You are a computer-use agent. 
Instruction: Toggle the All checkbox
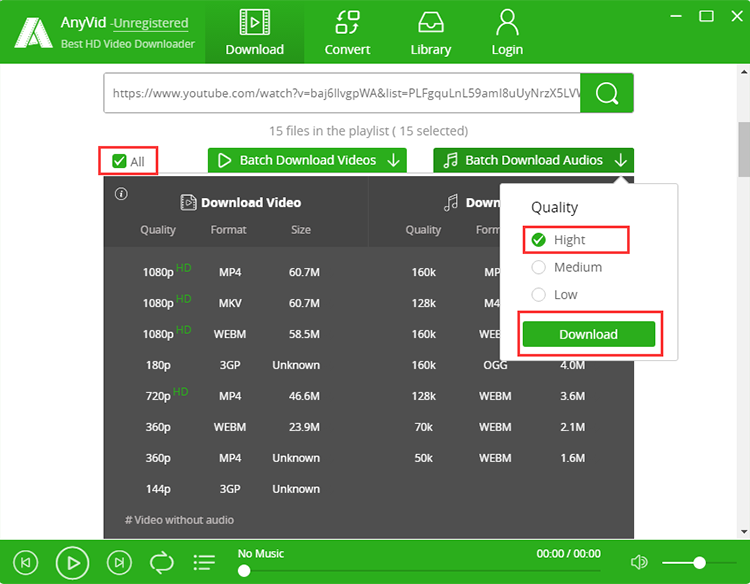tap(119, 161)
